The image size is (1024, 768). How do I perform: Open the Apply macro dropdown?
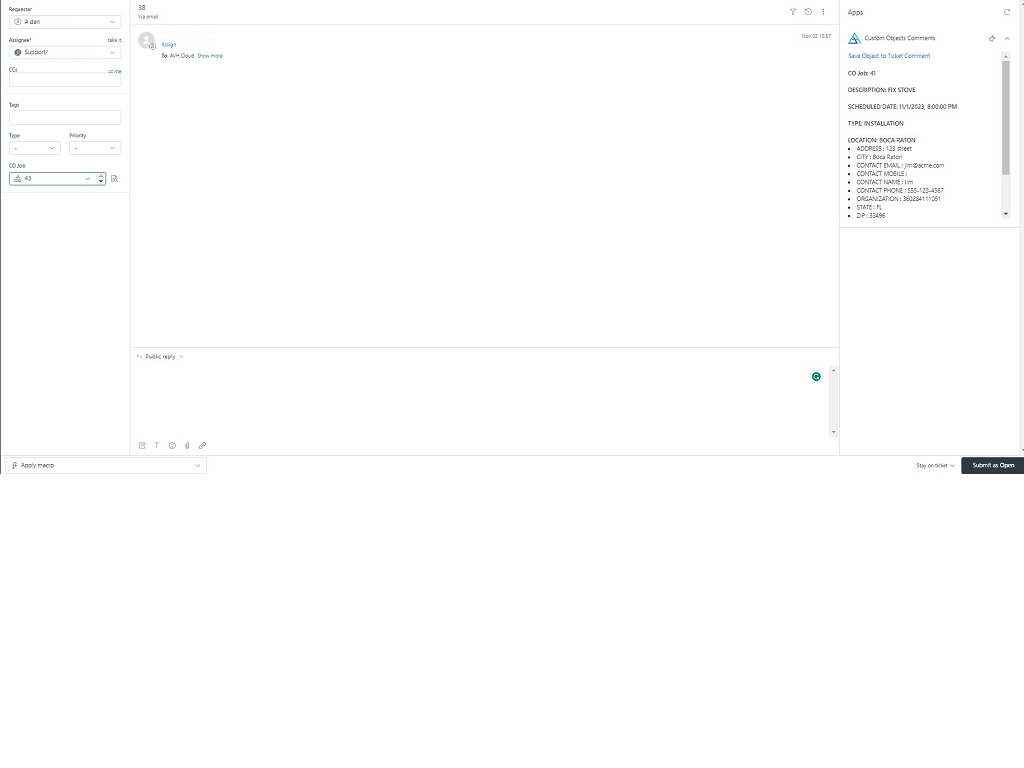[x=106, y=466]
